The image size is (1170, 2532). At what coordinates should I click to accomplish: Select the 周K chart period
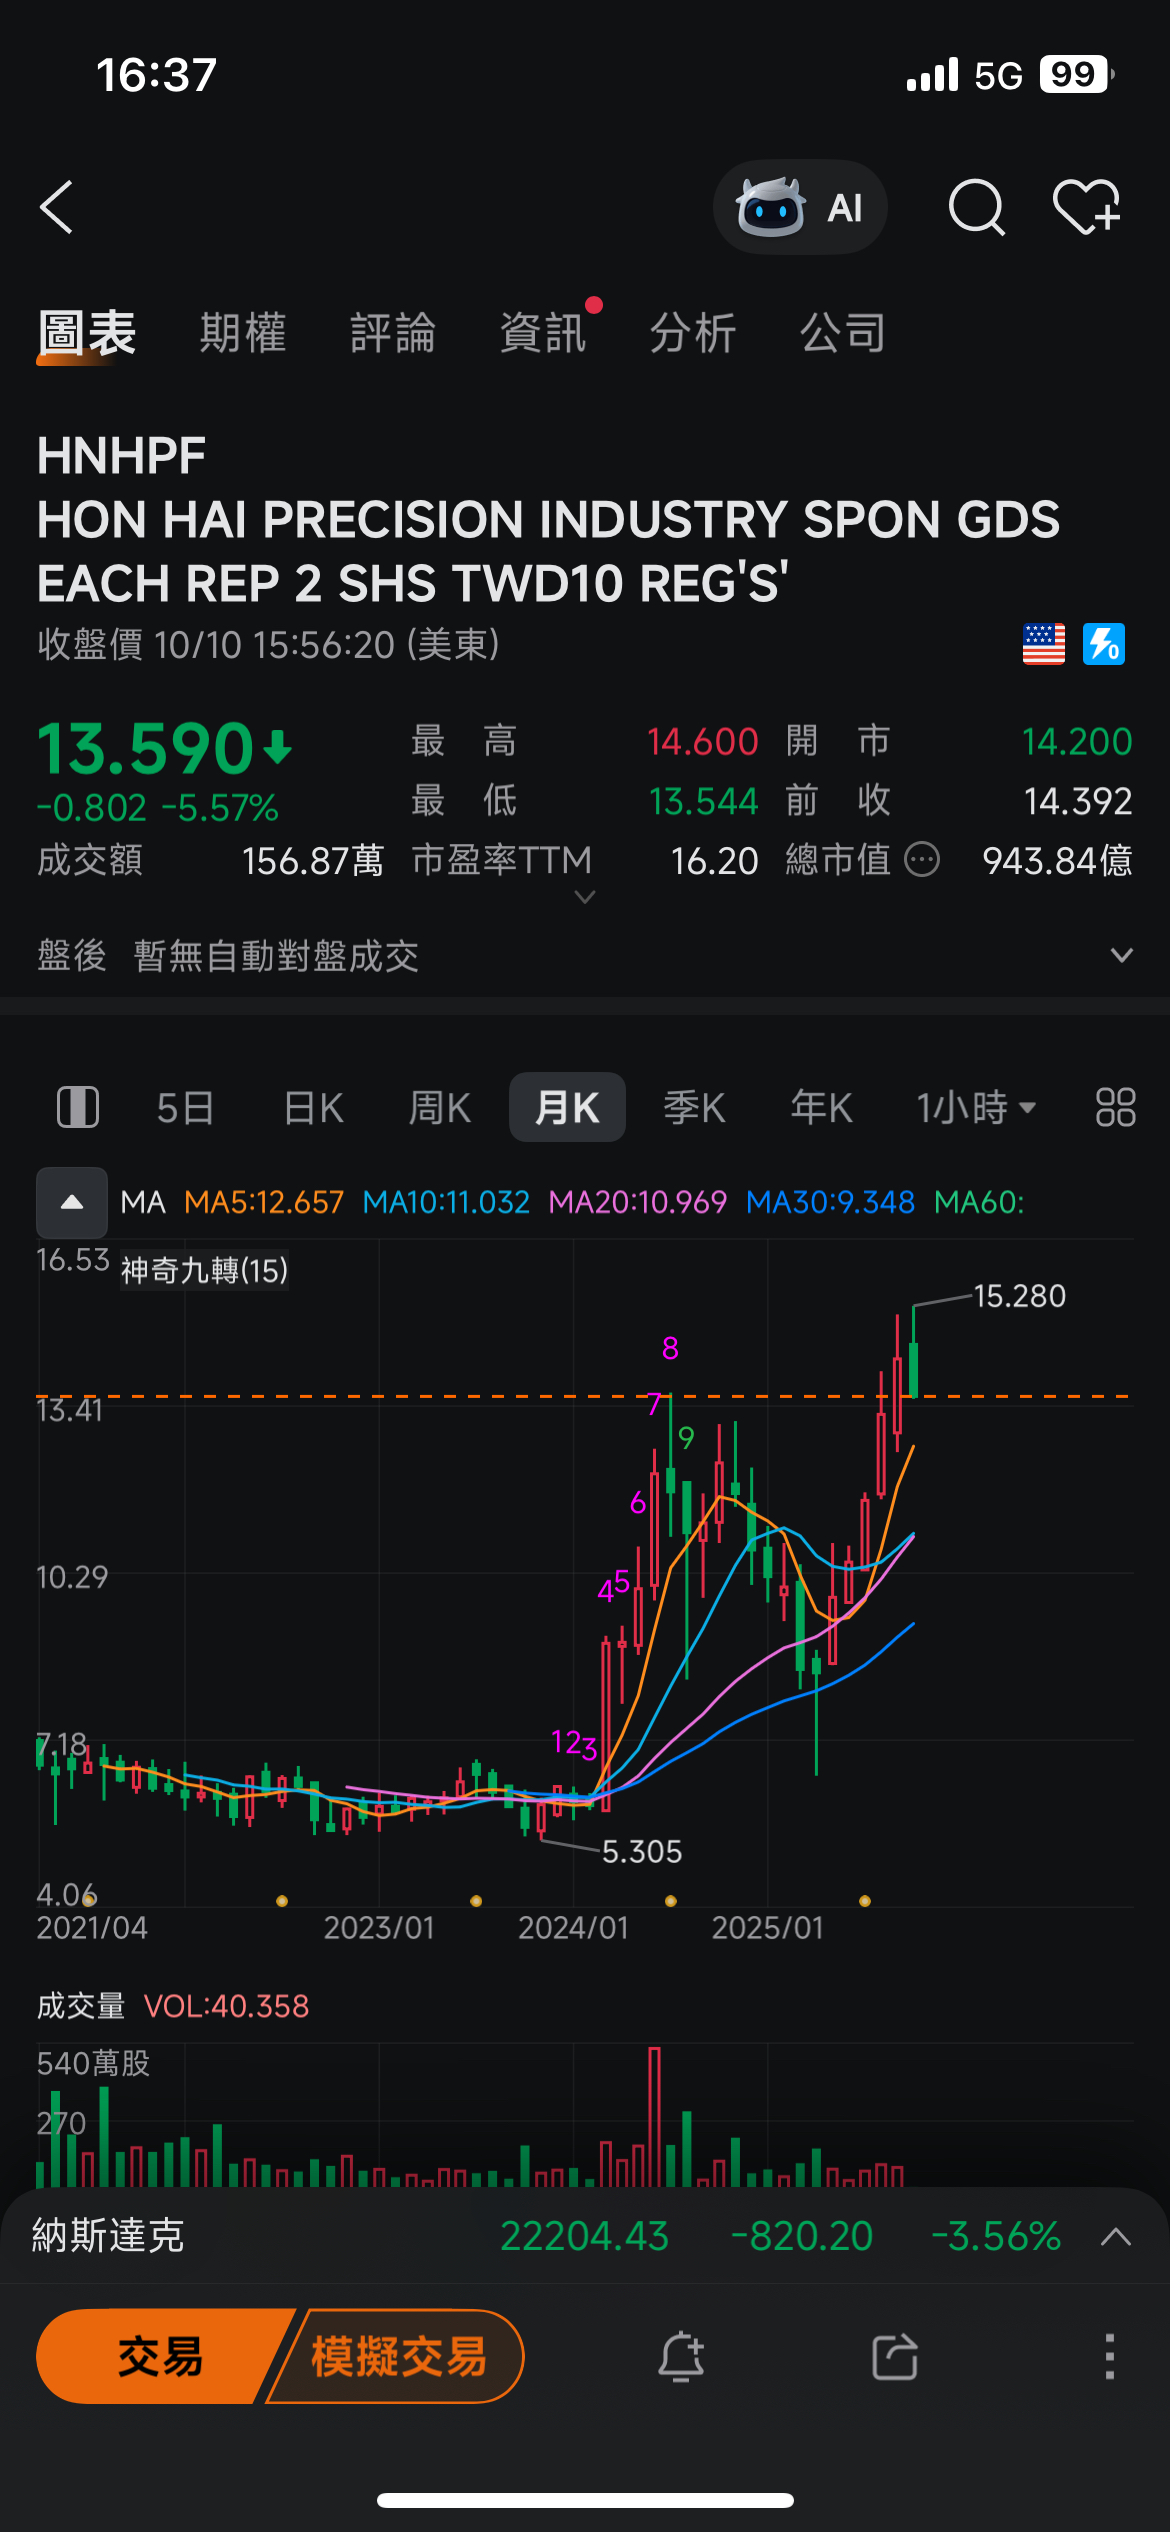coord(440,1108)
